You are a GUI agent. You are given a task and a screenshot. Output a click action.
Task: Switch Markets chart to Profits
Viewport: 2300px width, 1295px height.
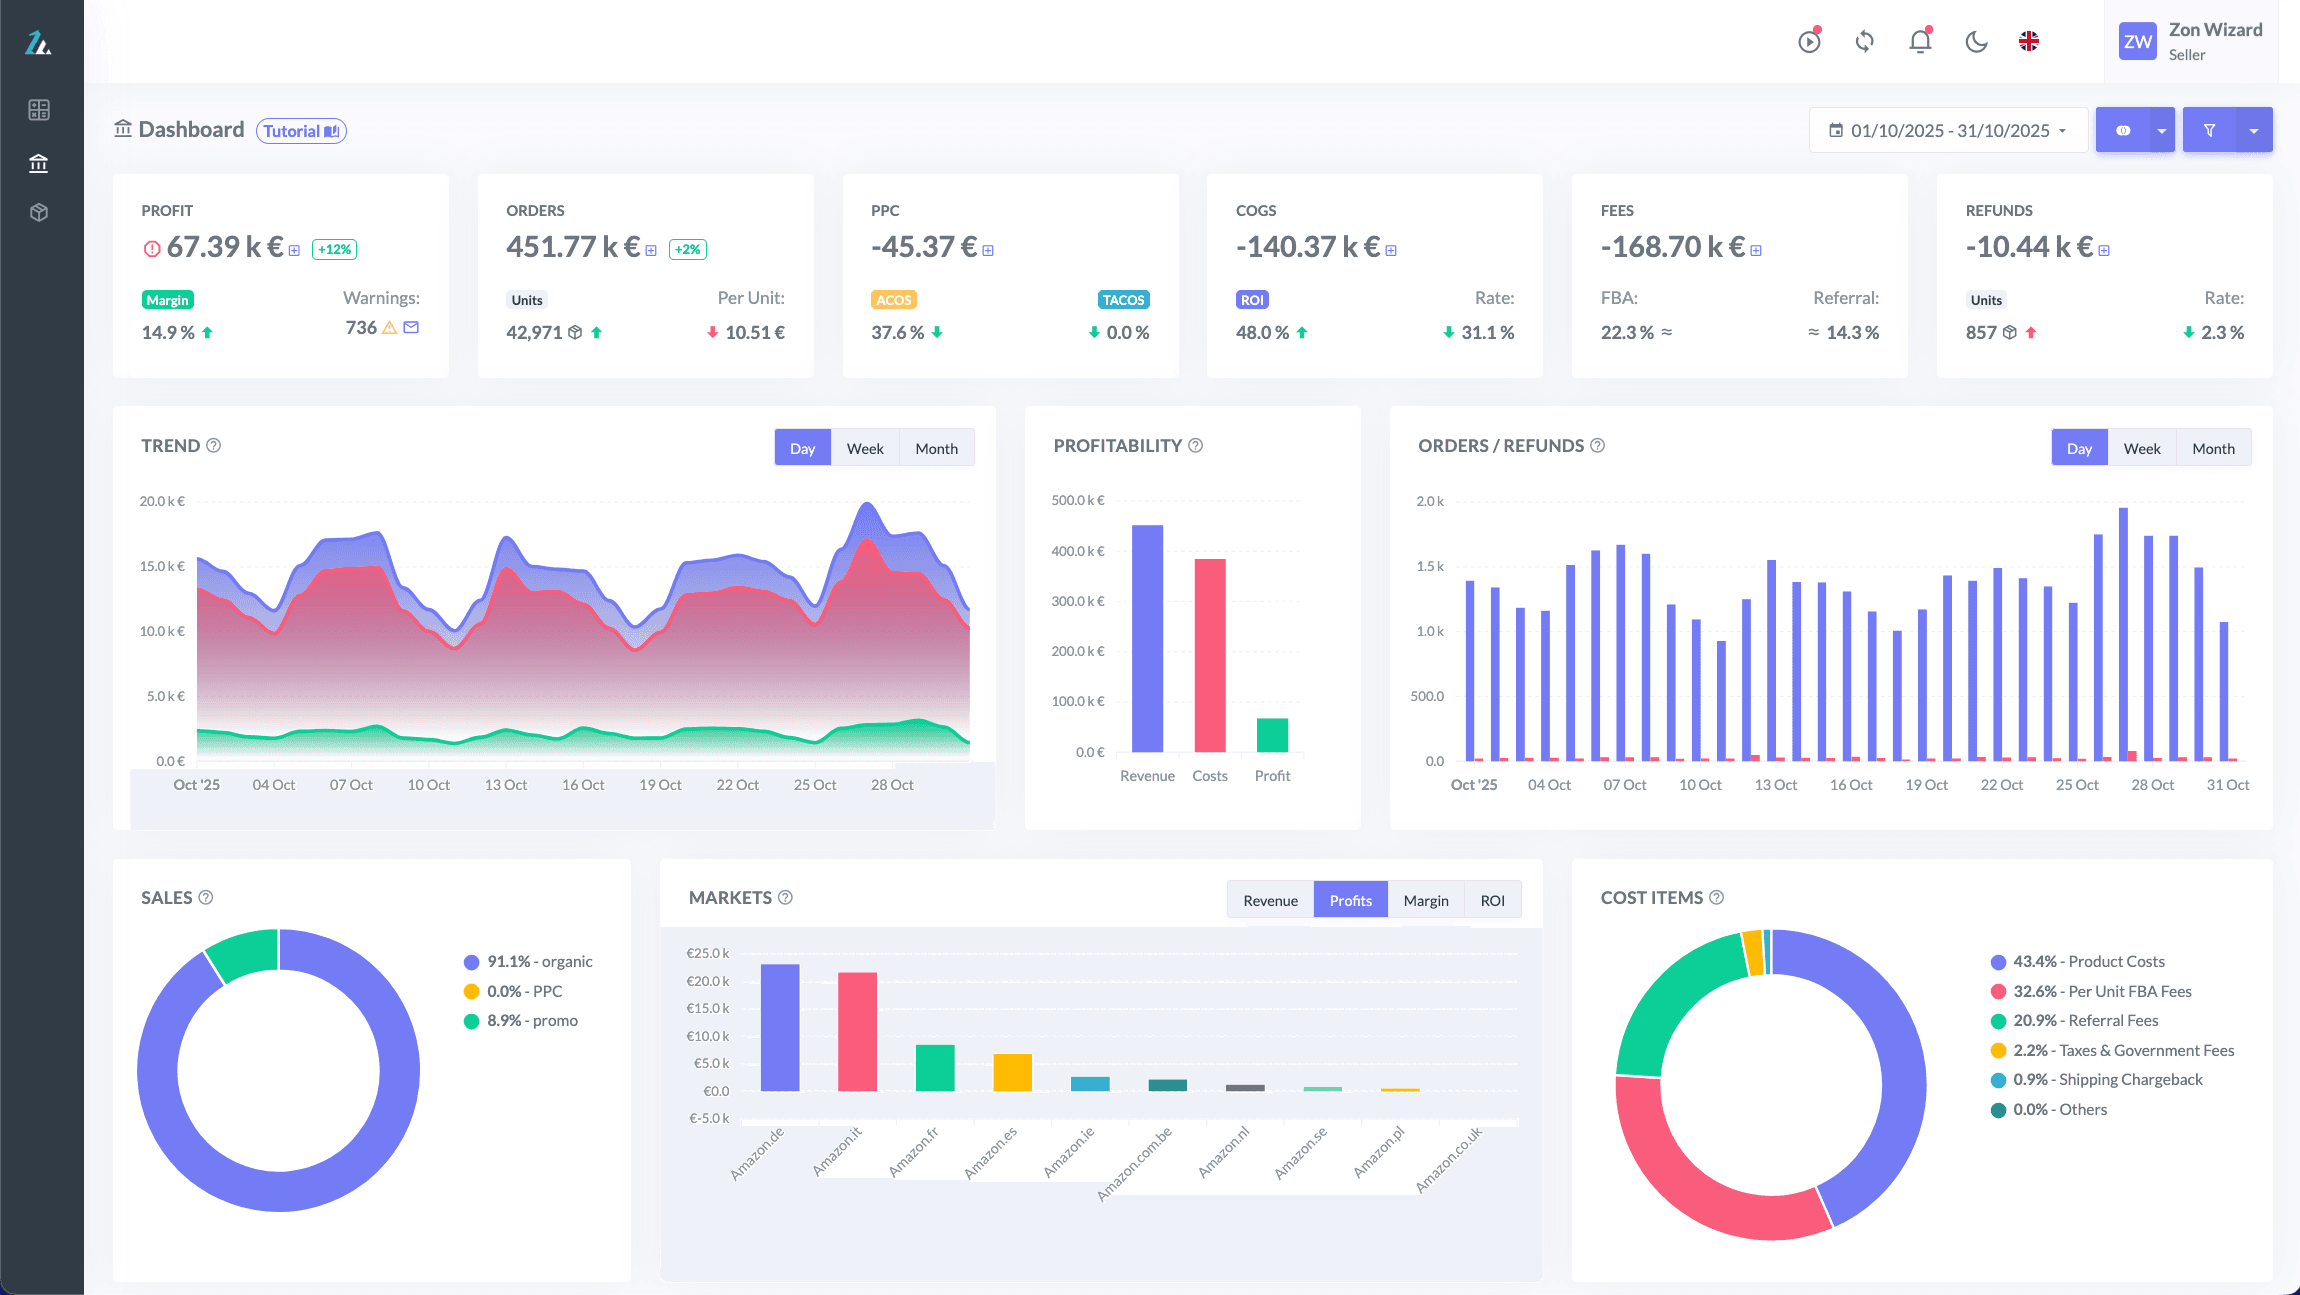point(1350,900)
